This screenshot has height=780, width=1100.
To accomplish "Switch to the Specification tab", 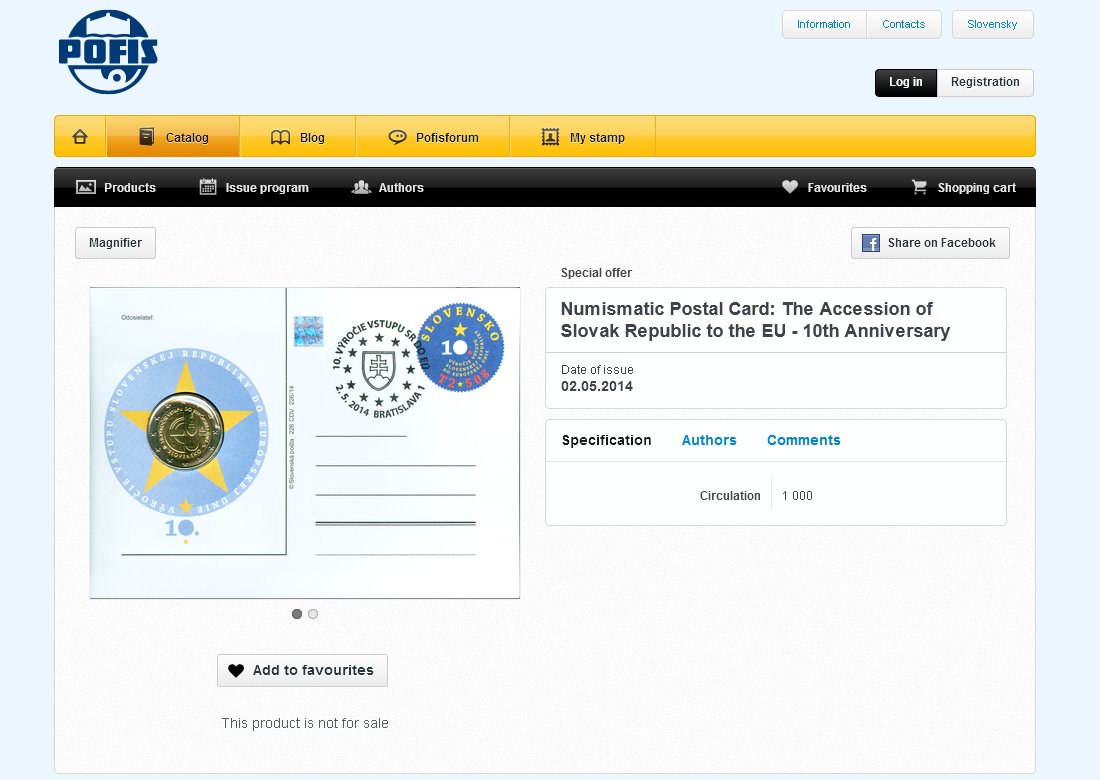I will [x=606, y=440].
